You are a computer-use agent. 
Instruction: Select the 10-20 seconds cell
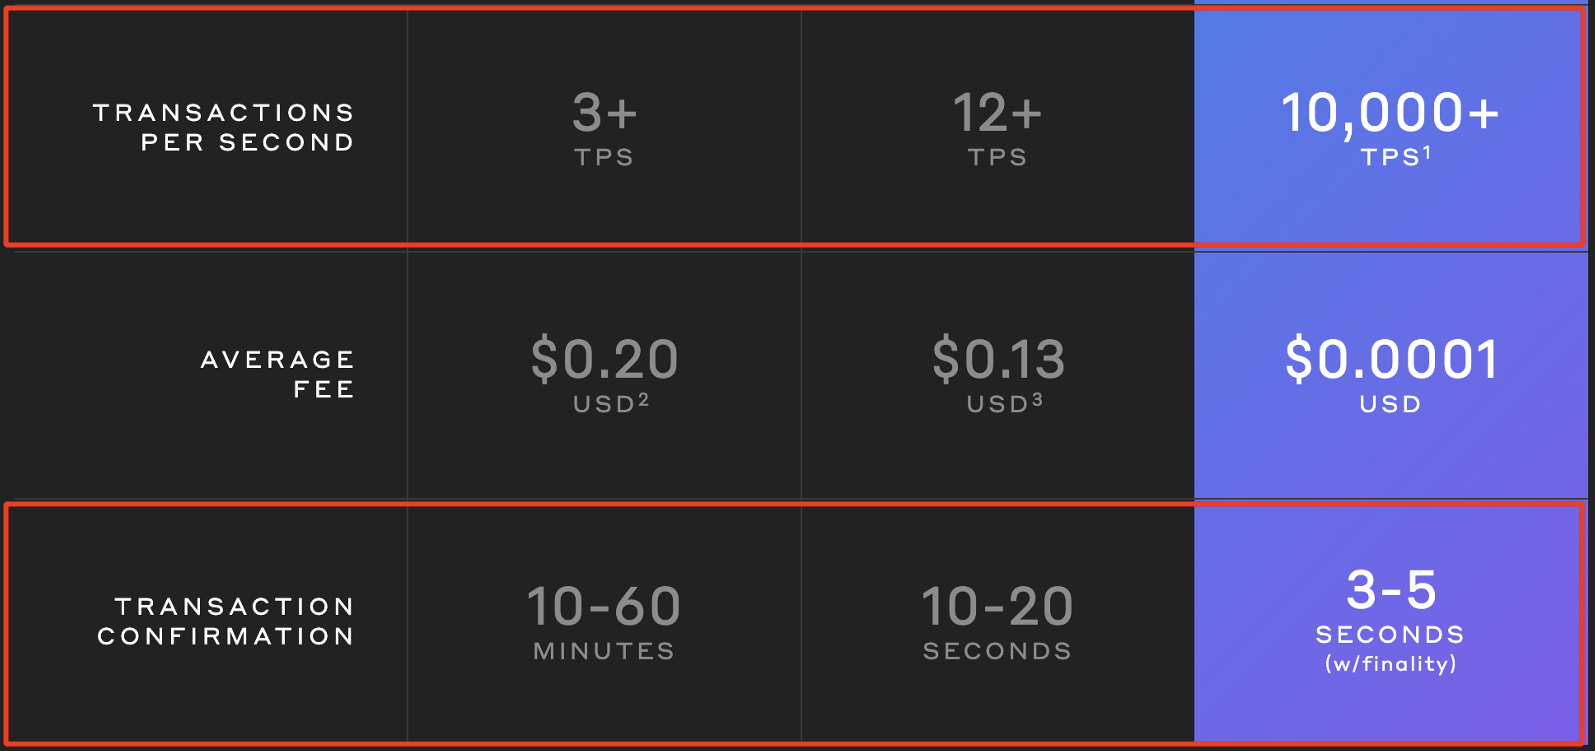pos(997,623)
